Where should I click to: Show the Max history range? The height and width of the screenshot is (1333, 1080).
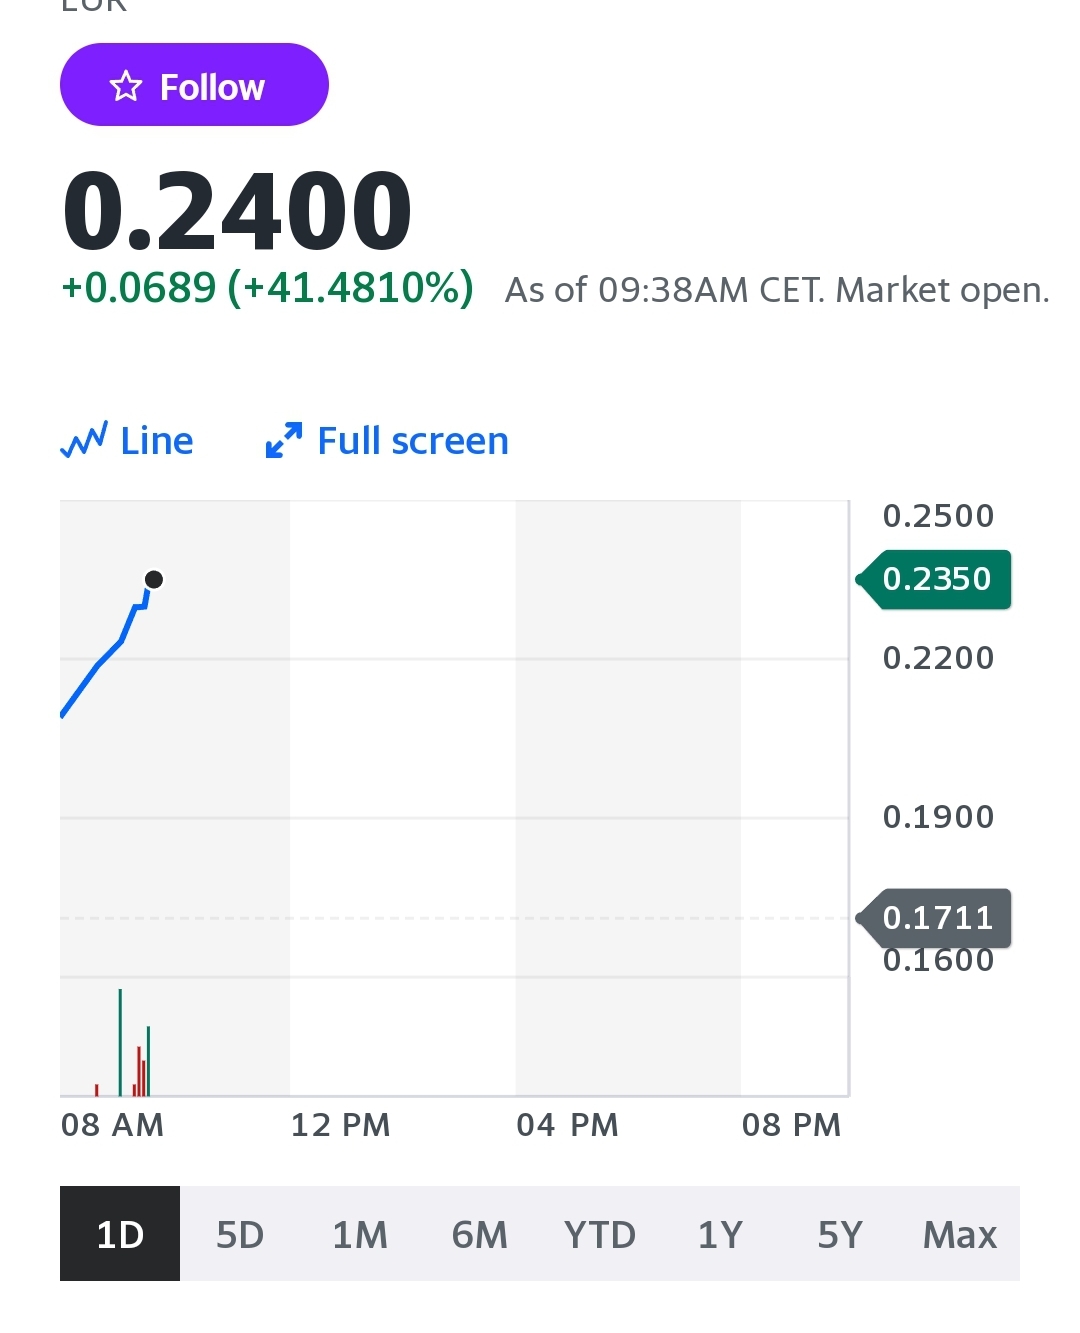pyautogui.click(x=960, y=1234)
